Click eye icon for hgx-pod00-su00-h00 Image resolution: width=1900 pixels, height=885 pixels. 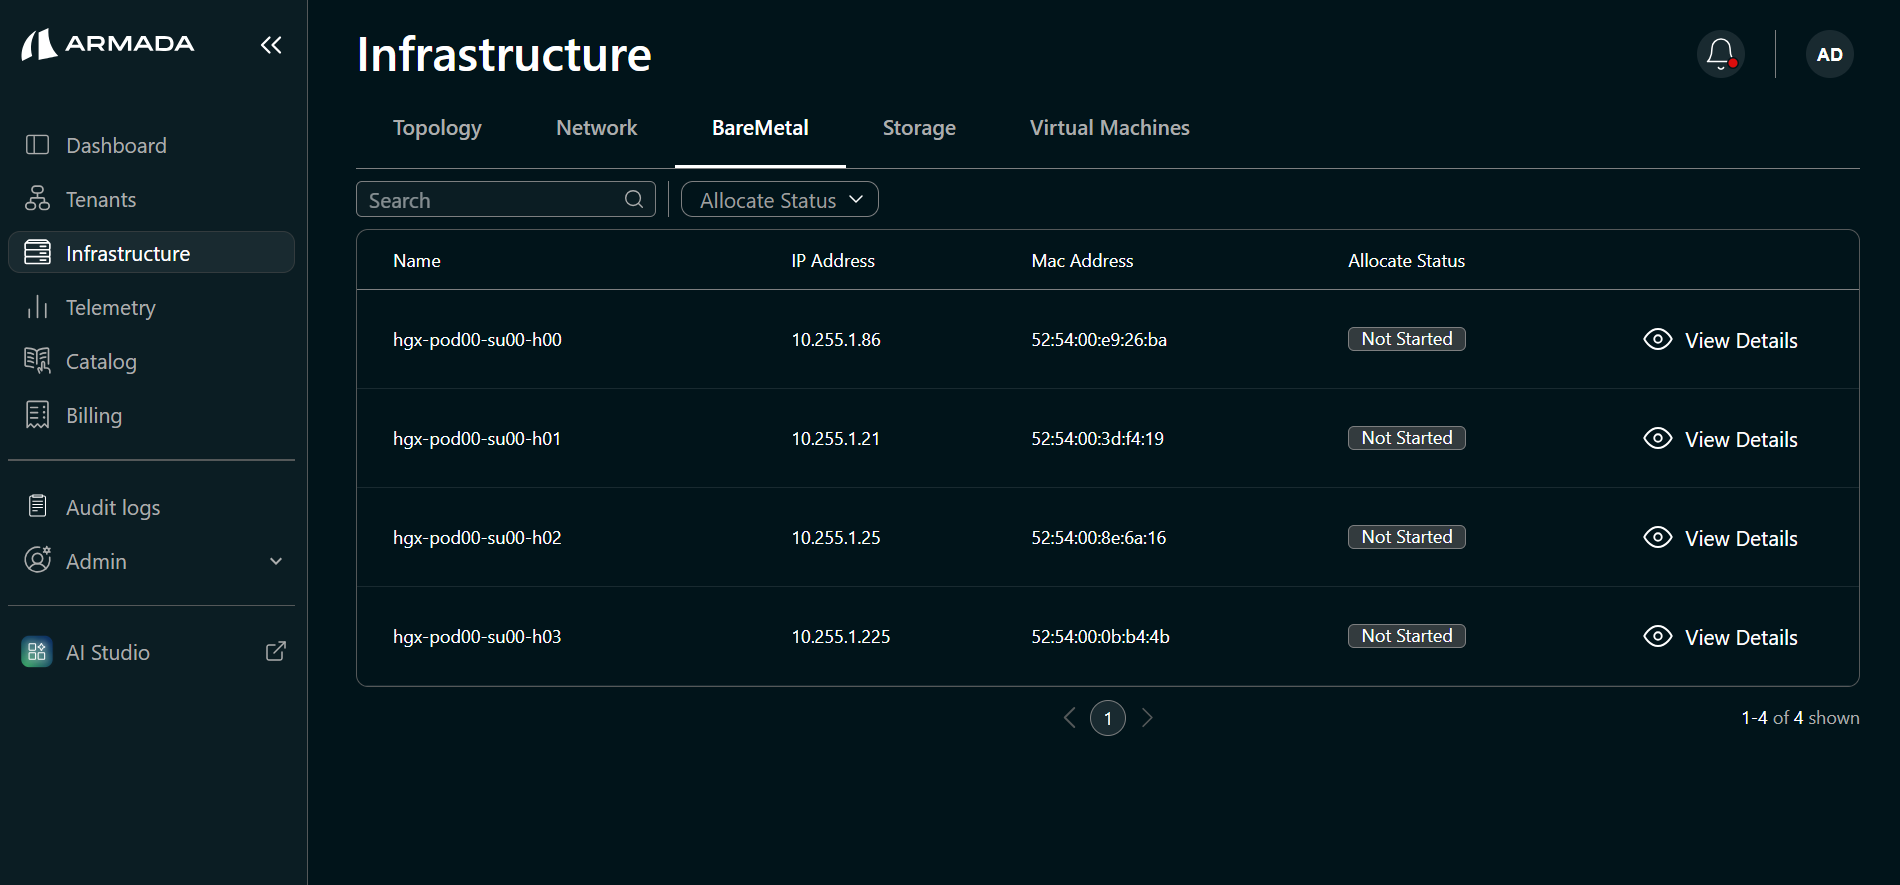point(1658,339)
